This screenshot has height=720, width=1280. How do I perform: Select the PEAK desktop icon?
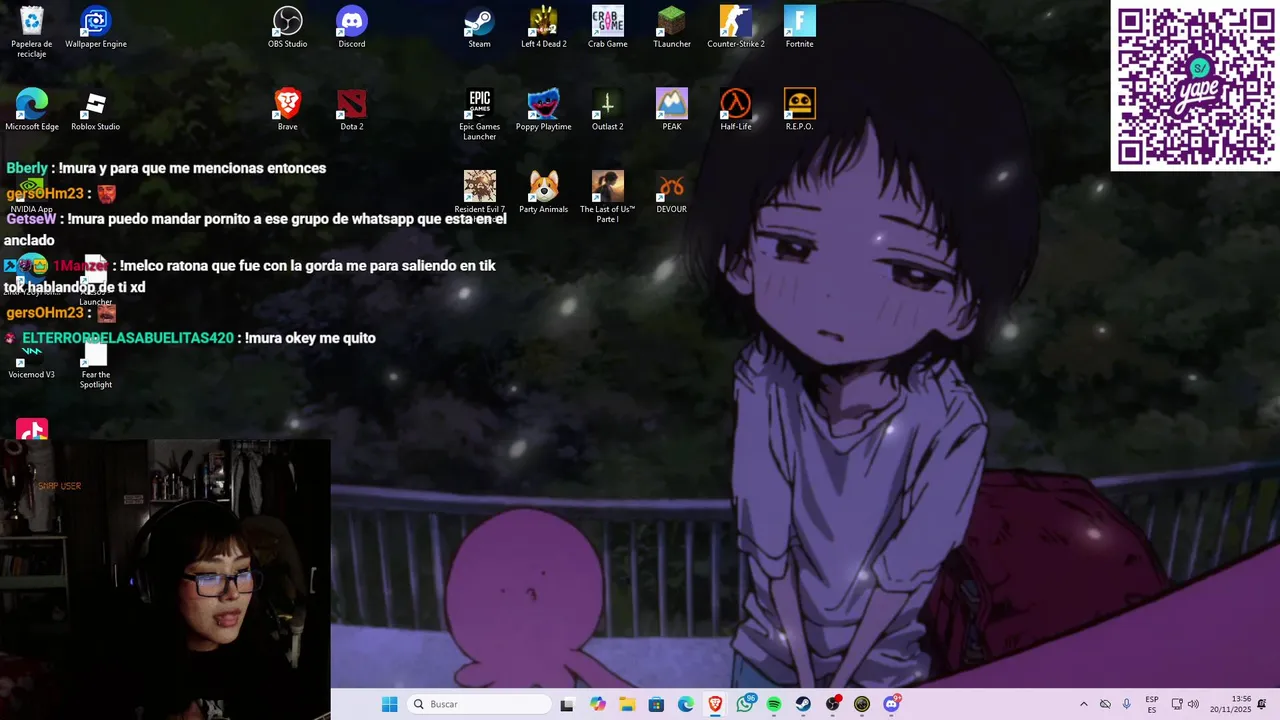coord(672,110)
